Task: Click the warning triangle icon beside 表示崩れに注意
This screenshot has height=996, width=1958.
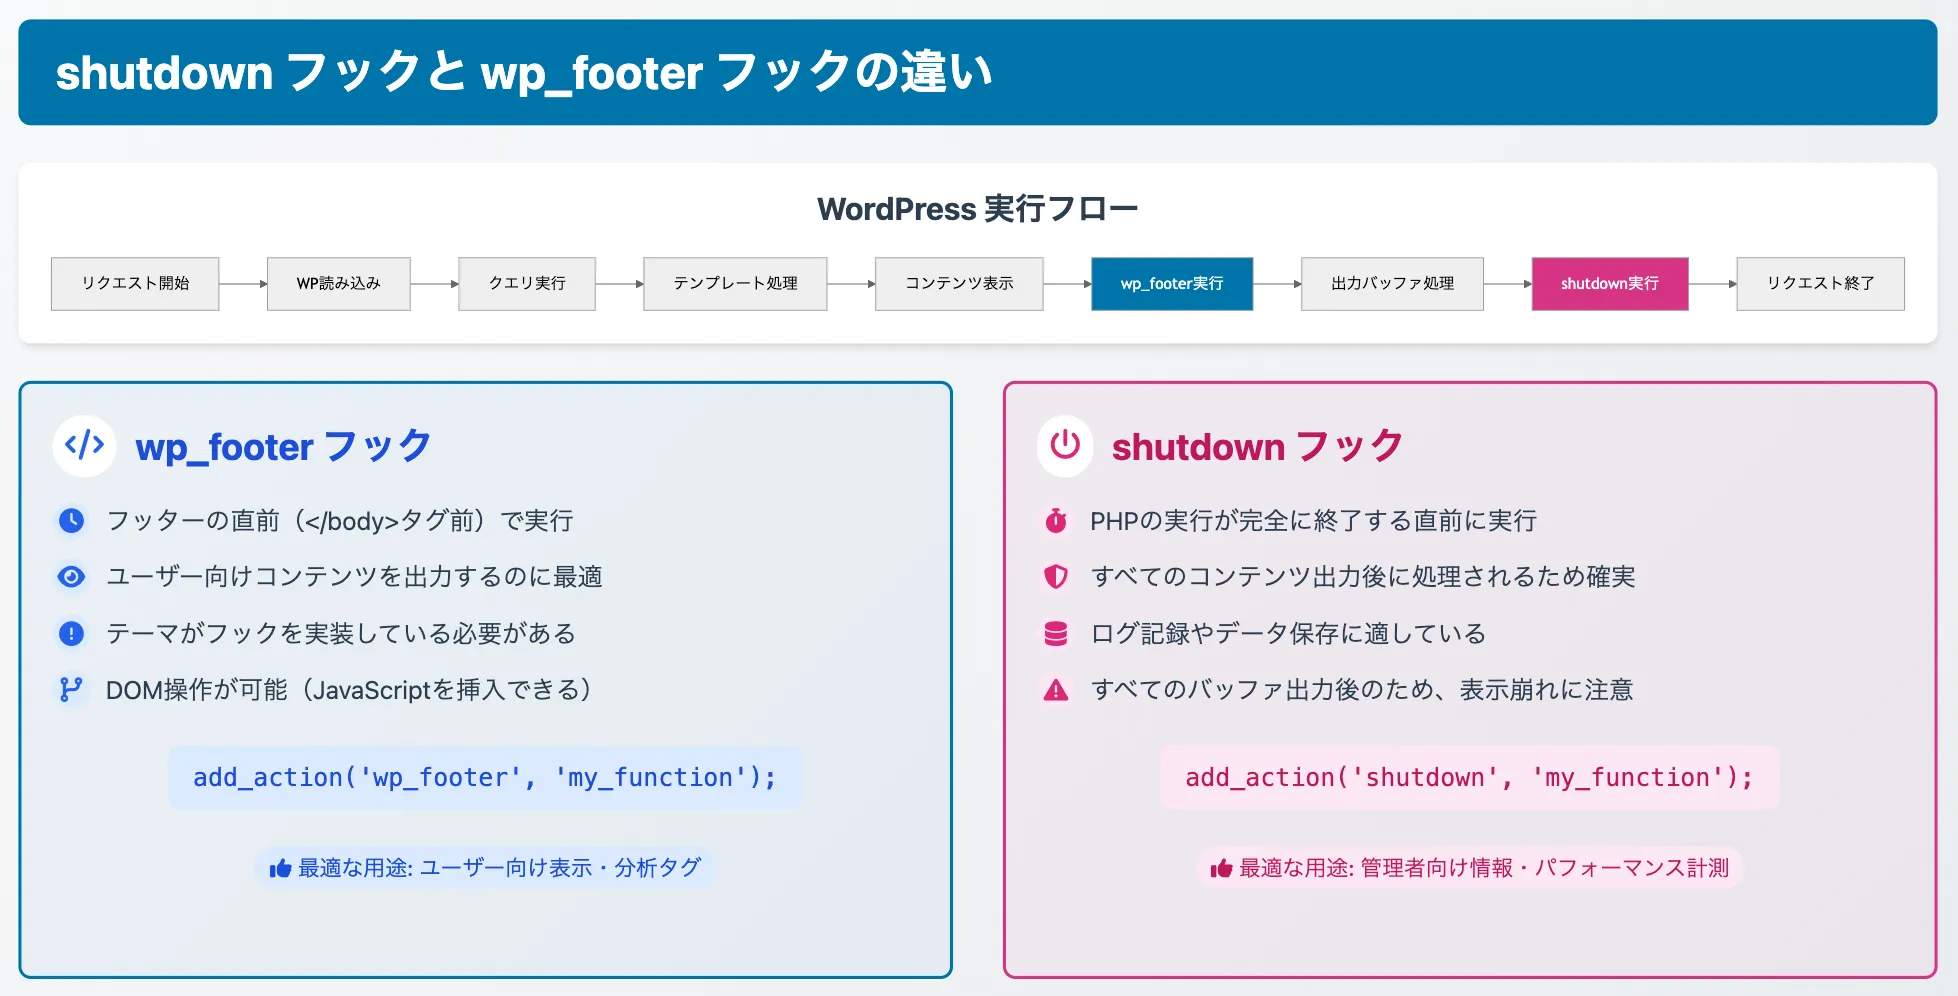Action: click(x=1056, y=690)
